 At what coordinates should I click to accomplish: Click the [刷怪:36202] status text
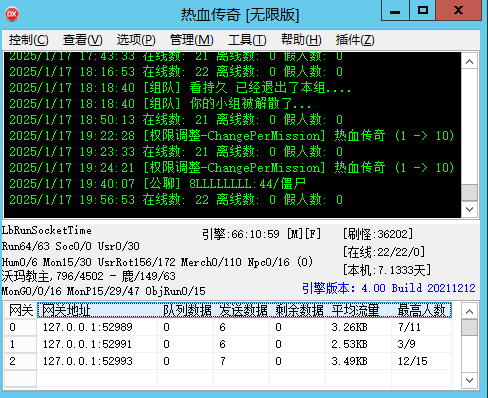point(378,234)
